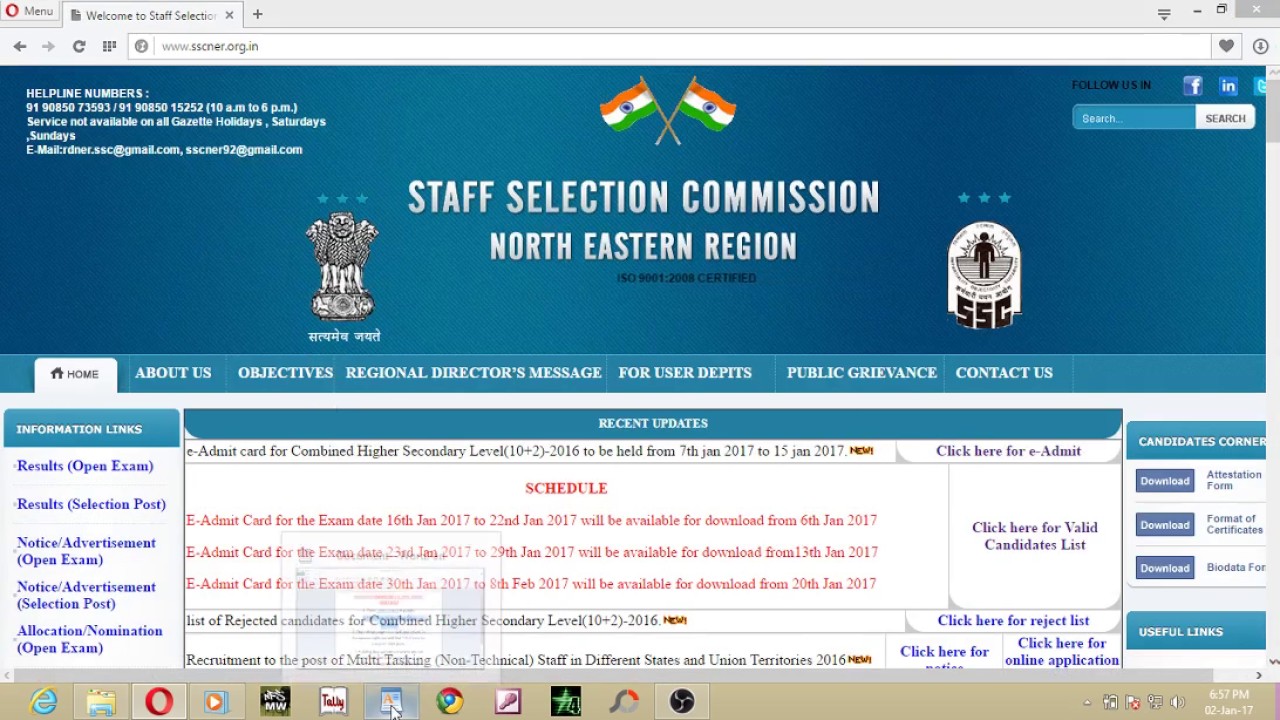This screenshot has width=1280, height=720.
Task: Open the Opera Menu button
Action: pyautogui.click(x=28, y=11)
